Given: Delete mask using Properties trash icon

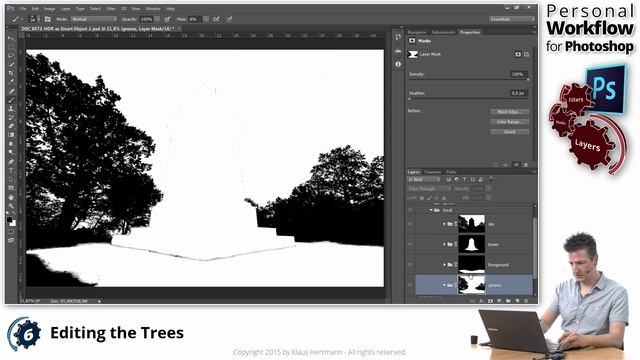Looking at the screenshot, I should (526, 165).
